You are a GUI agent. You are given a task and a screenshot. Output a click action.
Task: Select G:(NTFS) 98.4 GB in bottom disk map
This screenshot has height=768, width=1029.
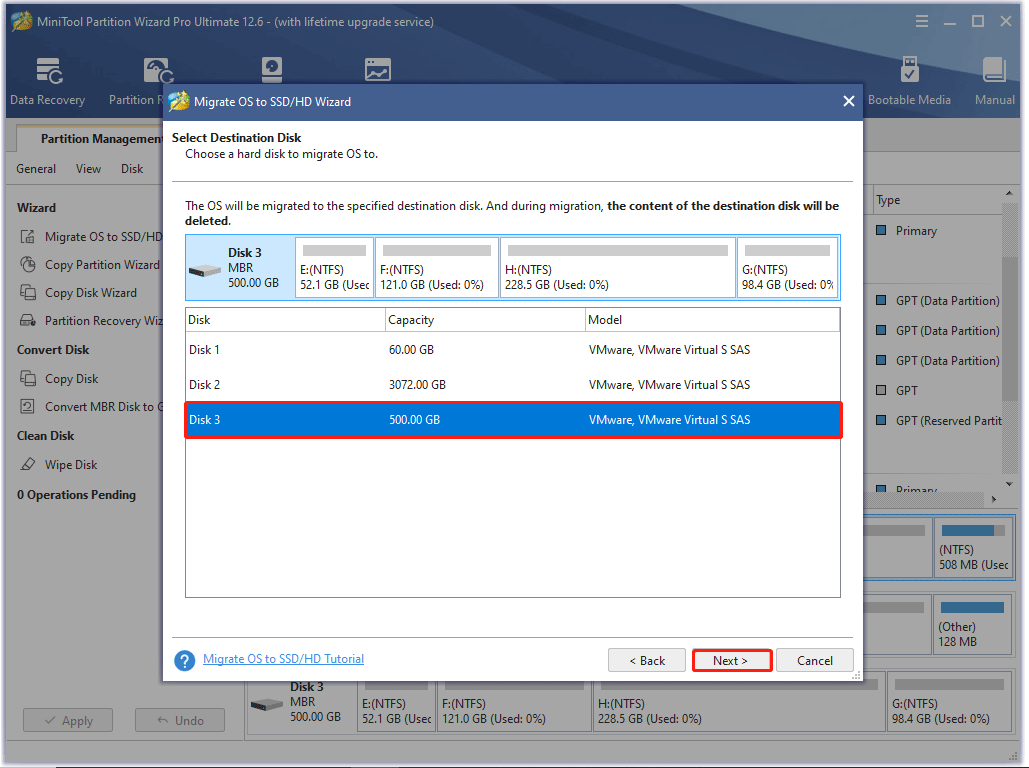948,702
